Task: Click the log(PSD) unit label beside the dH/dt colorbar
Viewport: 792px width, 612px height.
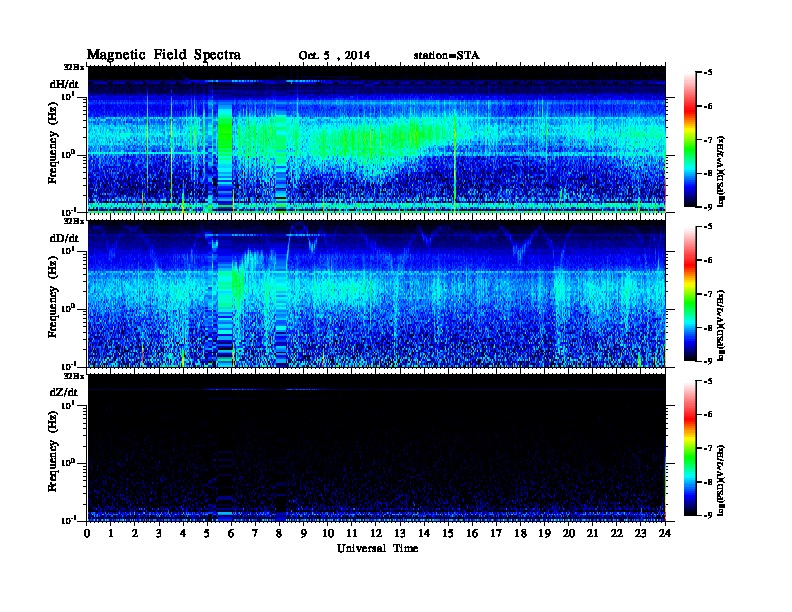Action: pos(721,171)
